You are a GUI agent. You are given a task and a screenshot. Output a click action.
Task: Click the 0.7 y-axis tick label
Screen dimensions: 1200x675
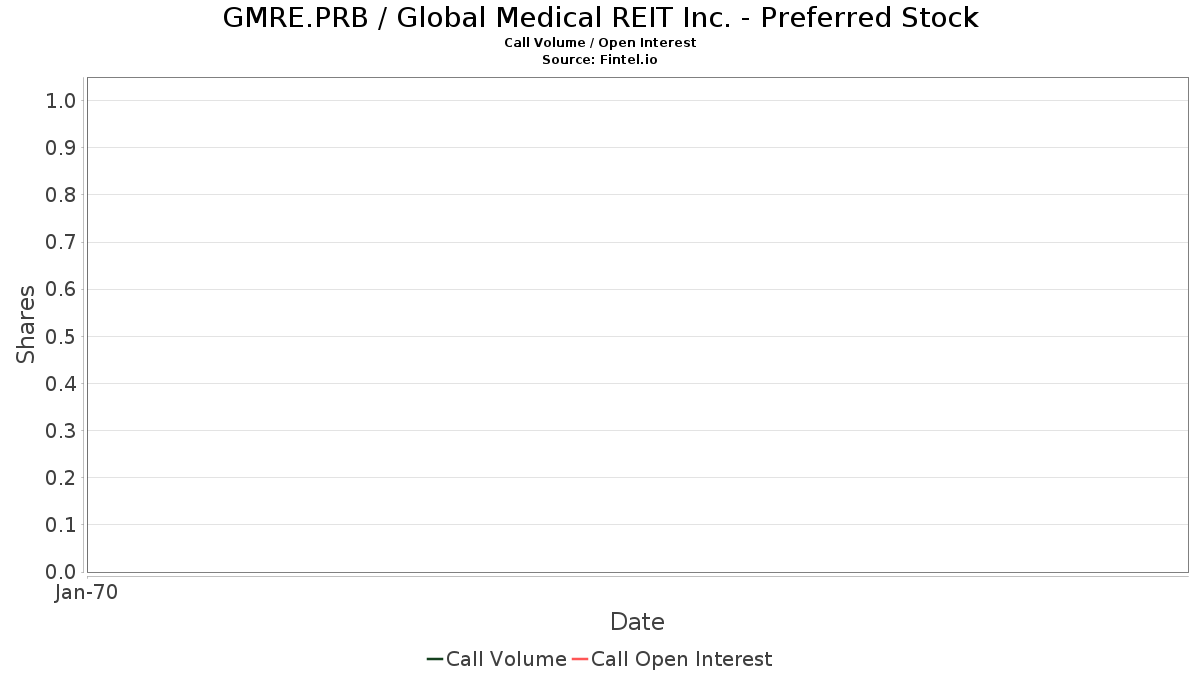(61, 242)
